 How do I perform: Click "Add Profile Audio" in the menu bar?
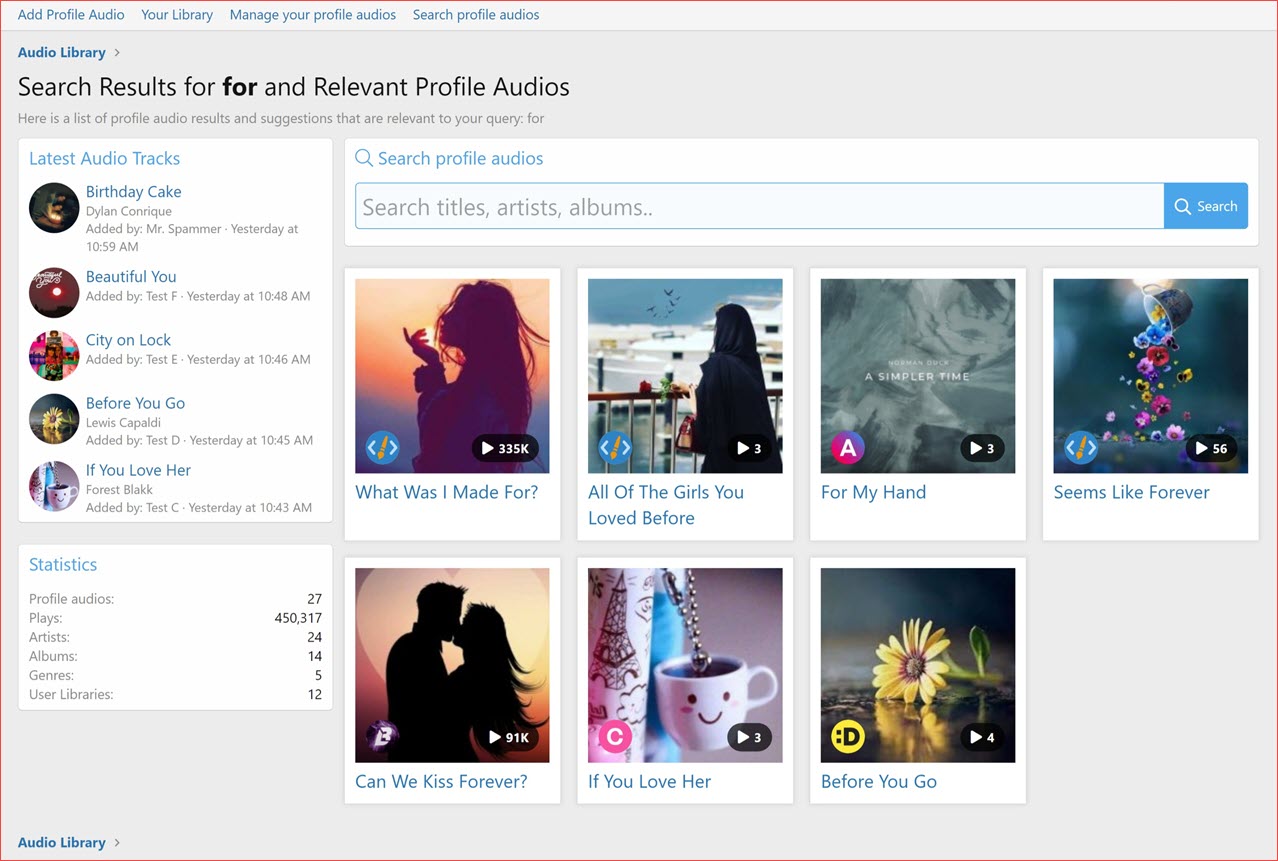71,14
